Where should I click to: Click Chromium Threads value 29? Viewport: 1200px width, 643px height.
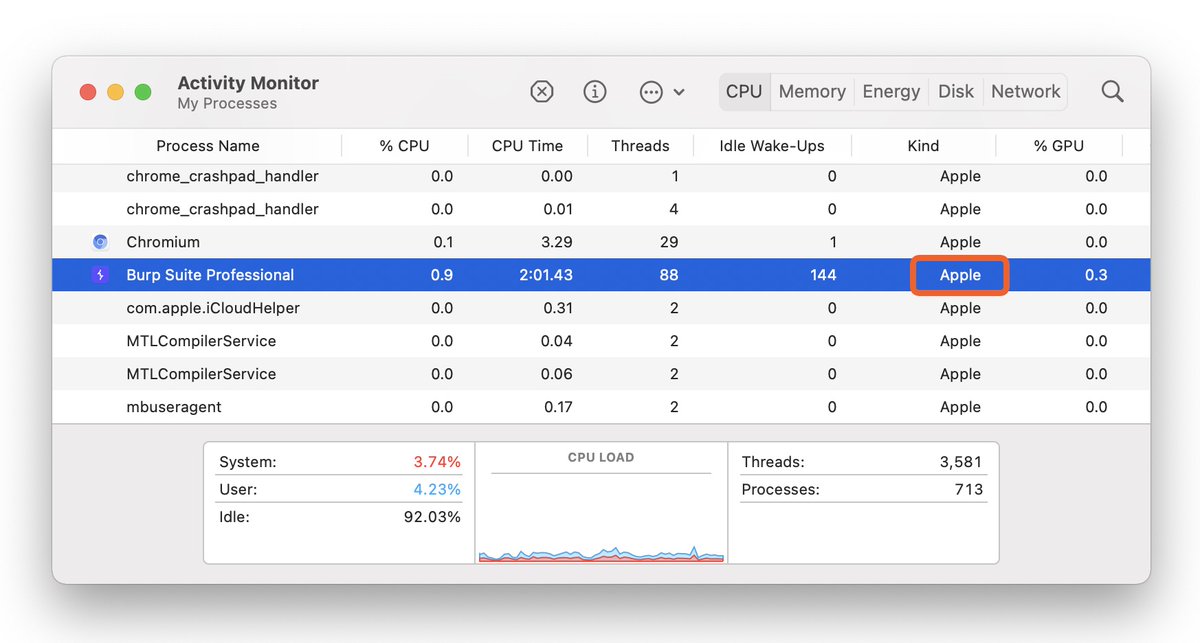click(x=669, y=242)
